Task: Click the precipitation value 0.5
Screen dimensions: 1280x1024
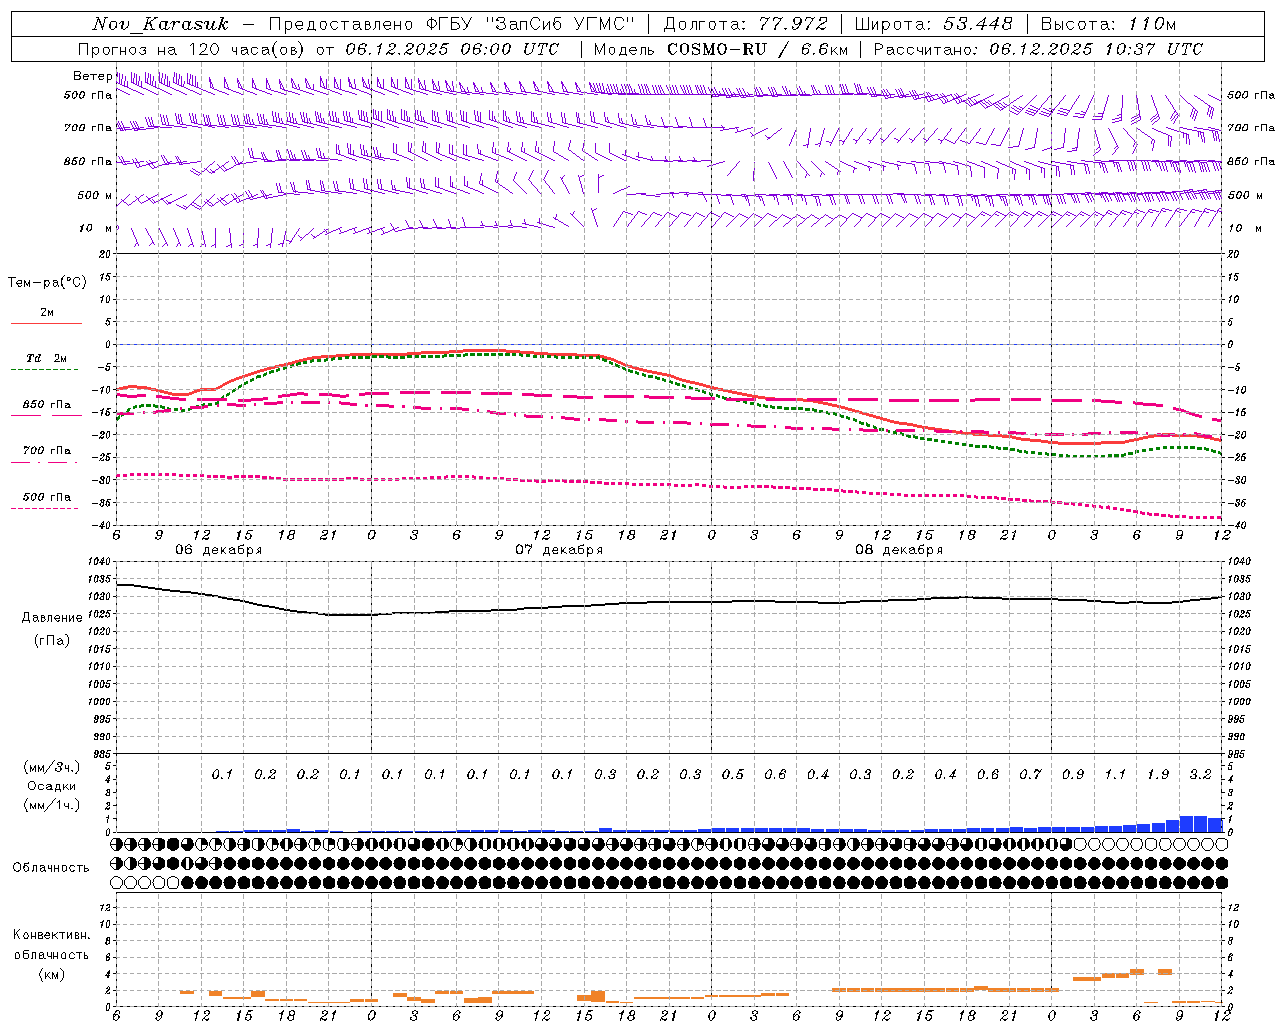Action: [733, 775]
